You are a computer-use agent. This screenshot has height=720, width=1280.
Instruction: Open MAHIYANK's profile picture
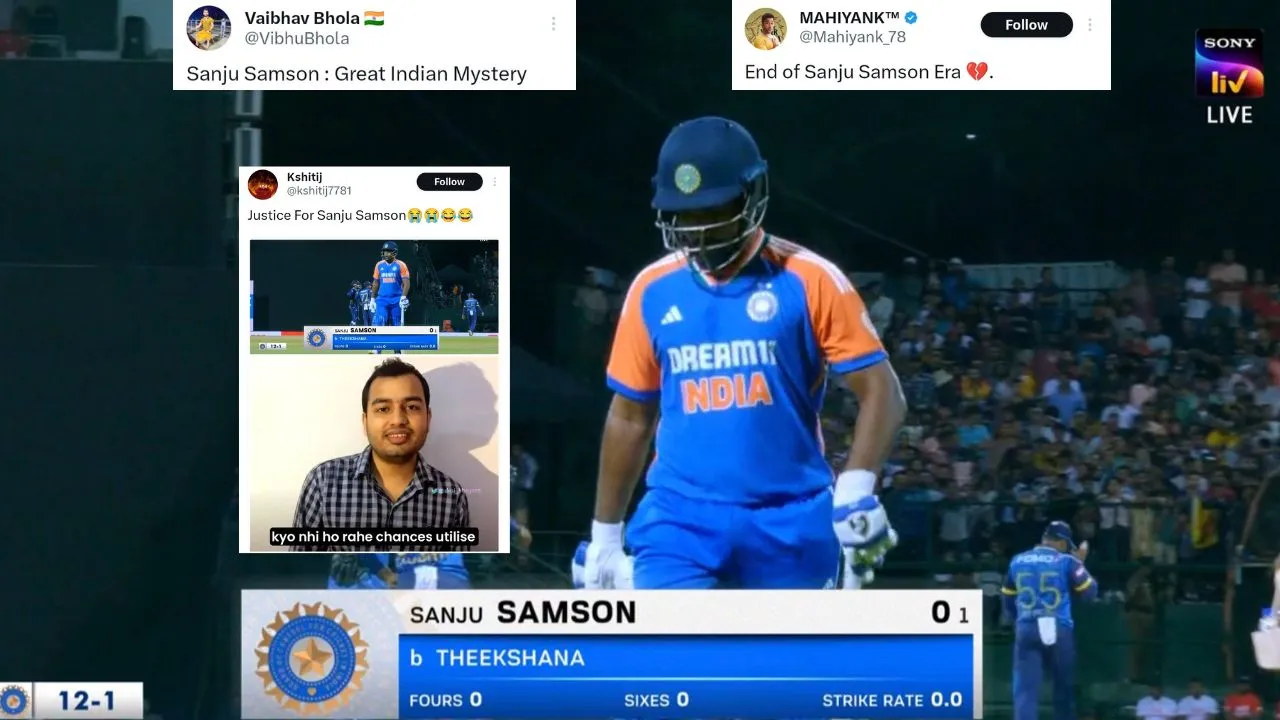point(765,29)
